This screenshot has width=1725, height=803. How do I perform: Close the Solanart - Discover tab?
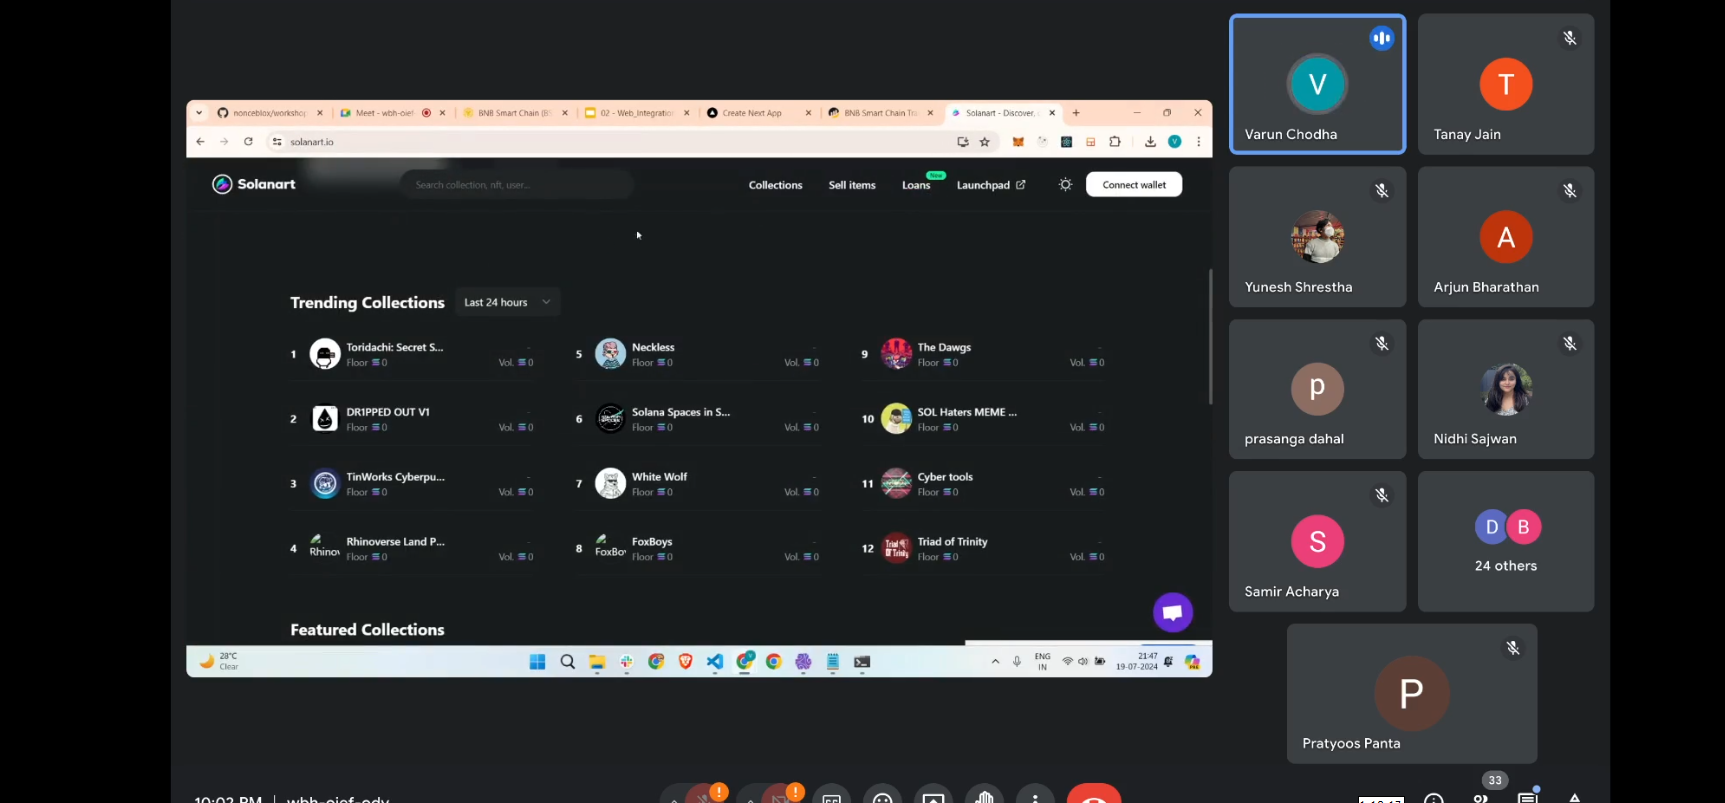click(x=1052, y=113)
